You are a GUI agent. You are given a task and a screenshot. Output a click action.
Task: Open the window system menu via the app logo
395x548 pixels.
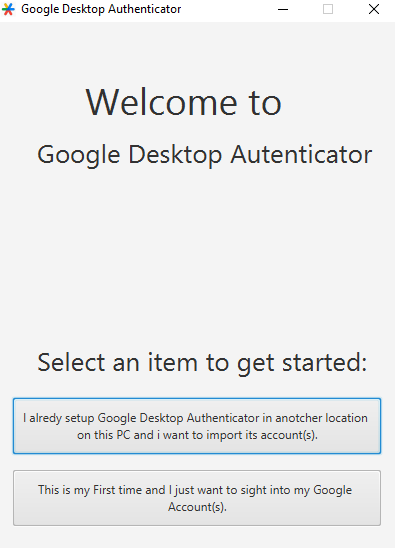8,9
